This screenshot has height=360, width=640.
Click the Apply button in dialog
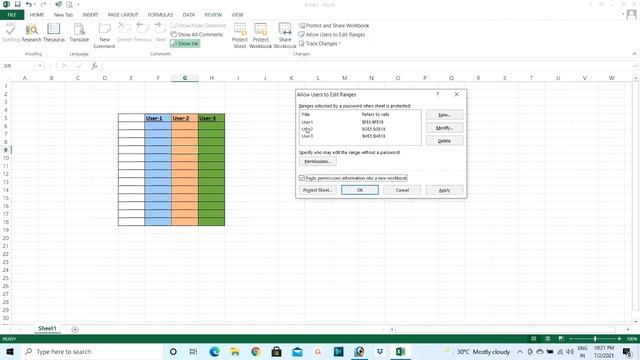point(444,190)
